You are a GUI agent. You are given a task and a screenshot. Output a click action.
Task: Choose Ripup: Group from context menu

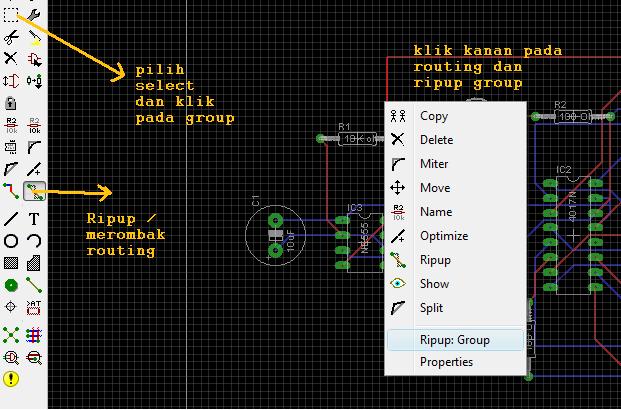tap(454, 340)
